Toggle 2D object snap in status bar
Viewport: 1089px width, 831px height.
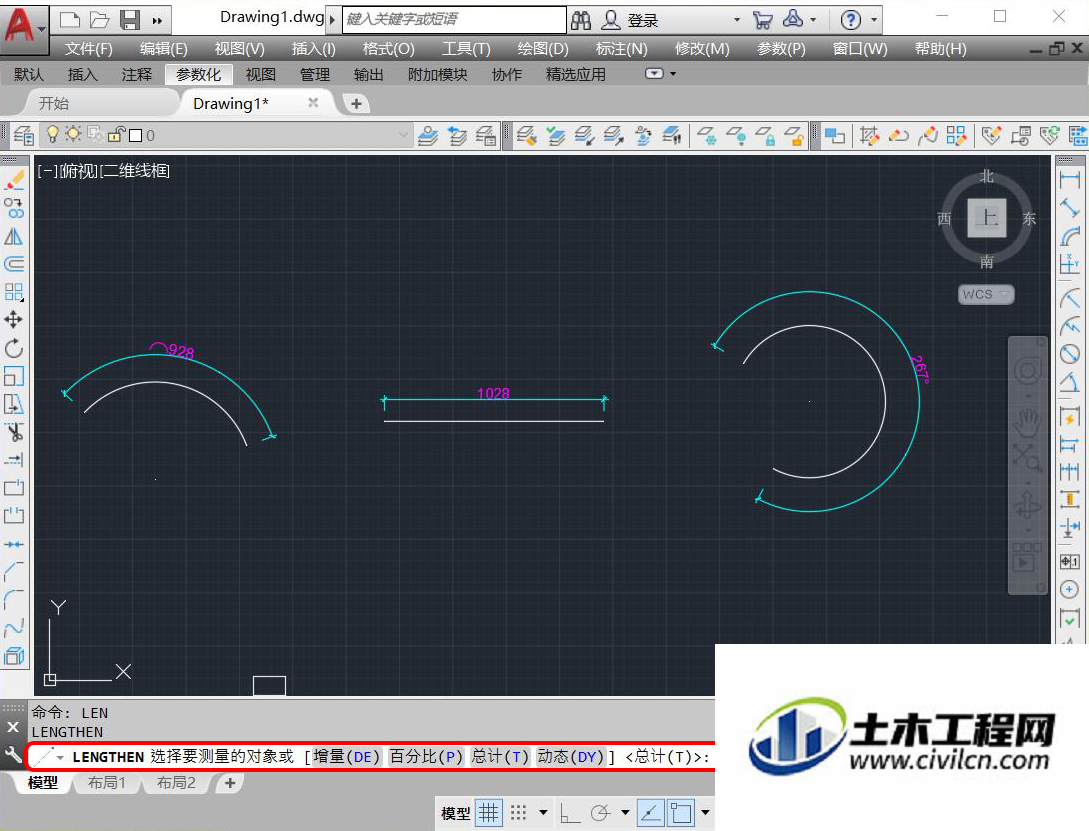point(681,812)
